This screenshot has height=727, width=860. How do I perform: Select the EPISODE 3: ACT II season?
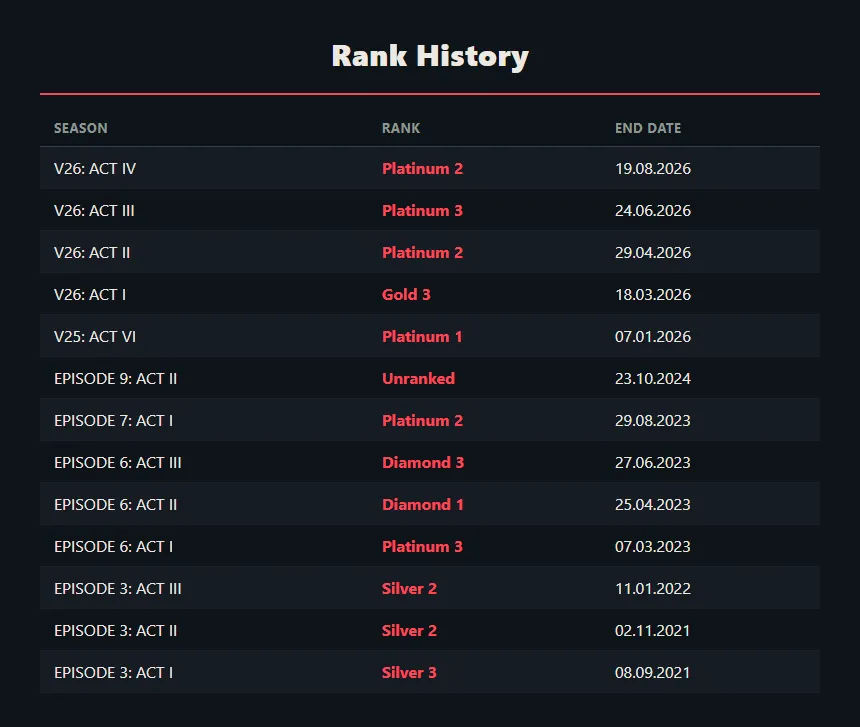click(116, 631)
